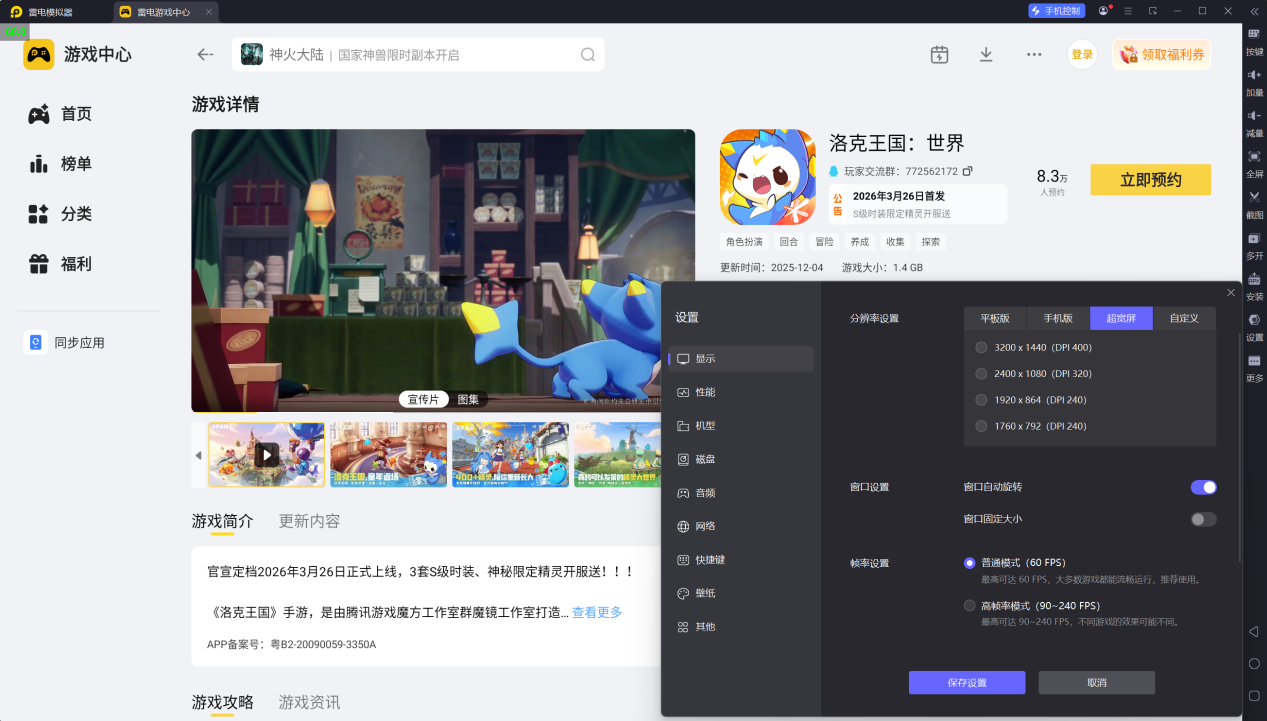Toggle 窗口自动旋转 switch

[1203, 487]
